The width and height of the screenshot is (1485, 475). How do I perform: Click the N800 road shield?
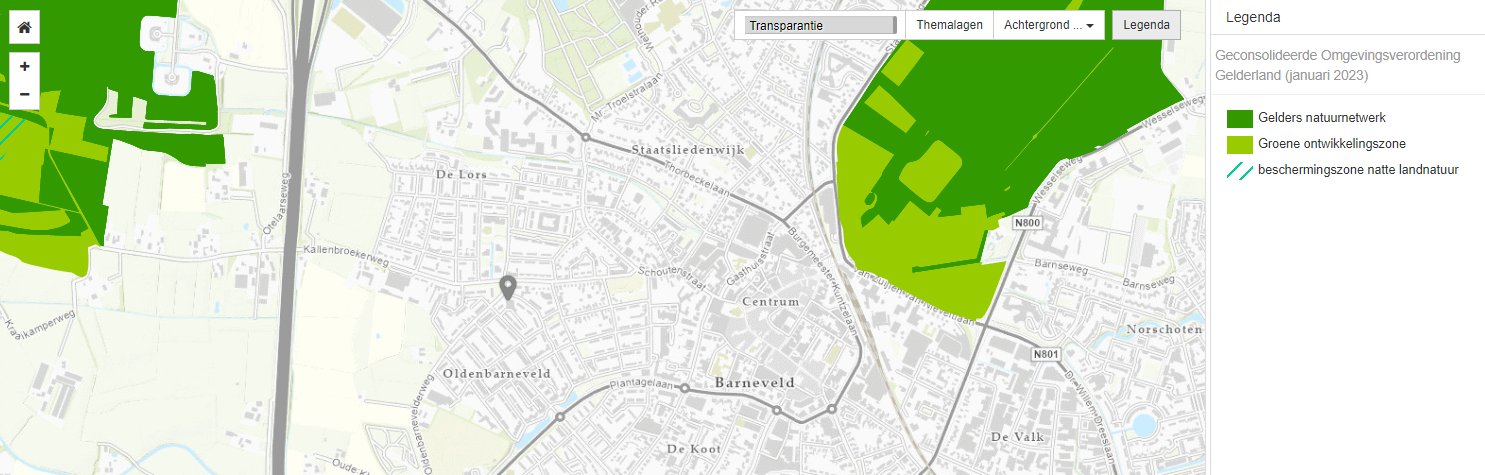1026,222
